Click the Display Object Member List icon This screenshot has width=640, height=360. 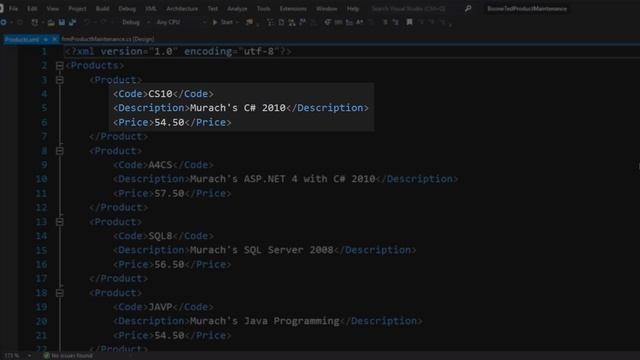pos(327,22)
